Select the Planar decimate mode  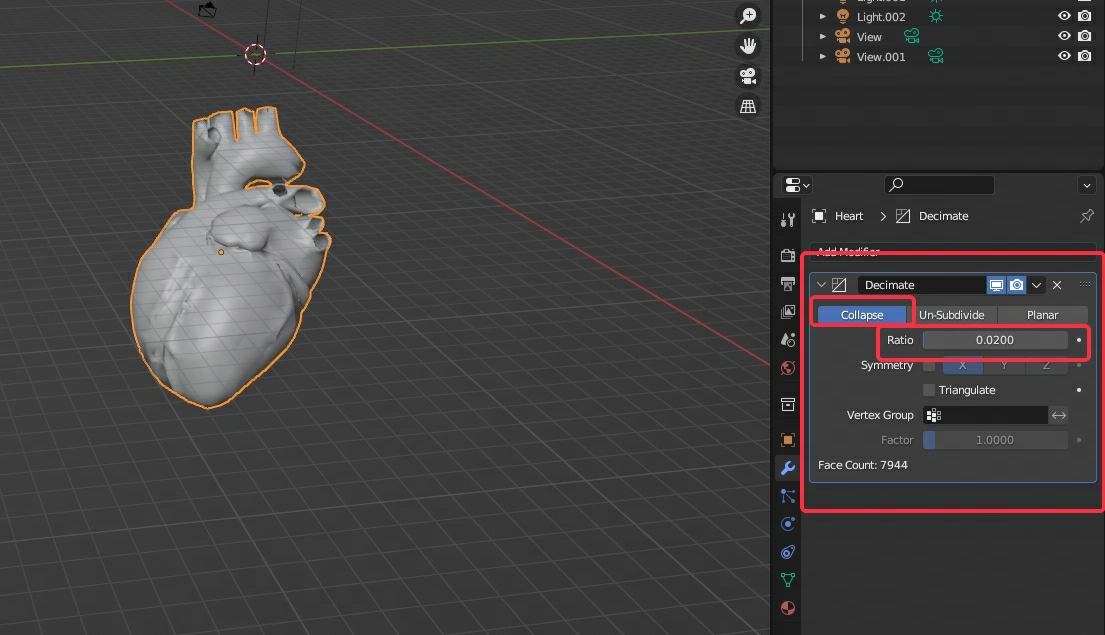1042,315
